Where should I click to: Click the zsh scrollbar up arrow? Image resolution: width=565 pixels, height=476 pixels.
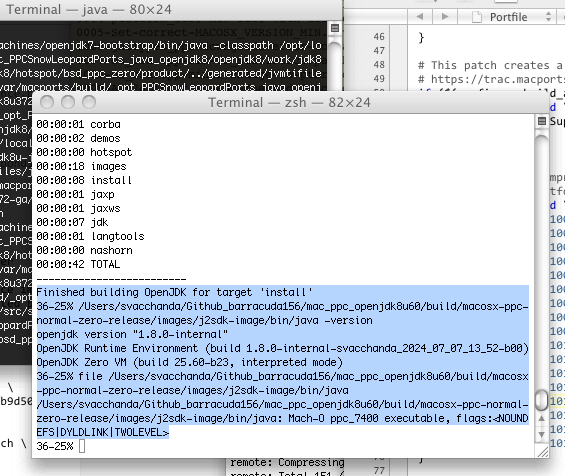coord(542,418)
